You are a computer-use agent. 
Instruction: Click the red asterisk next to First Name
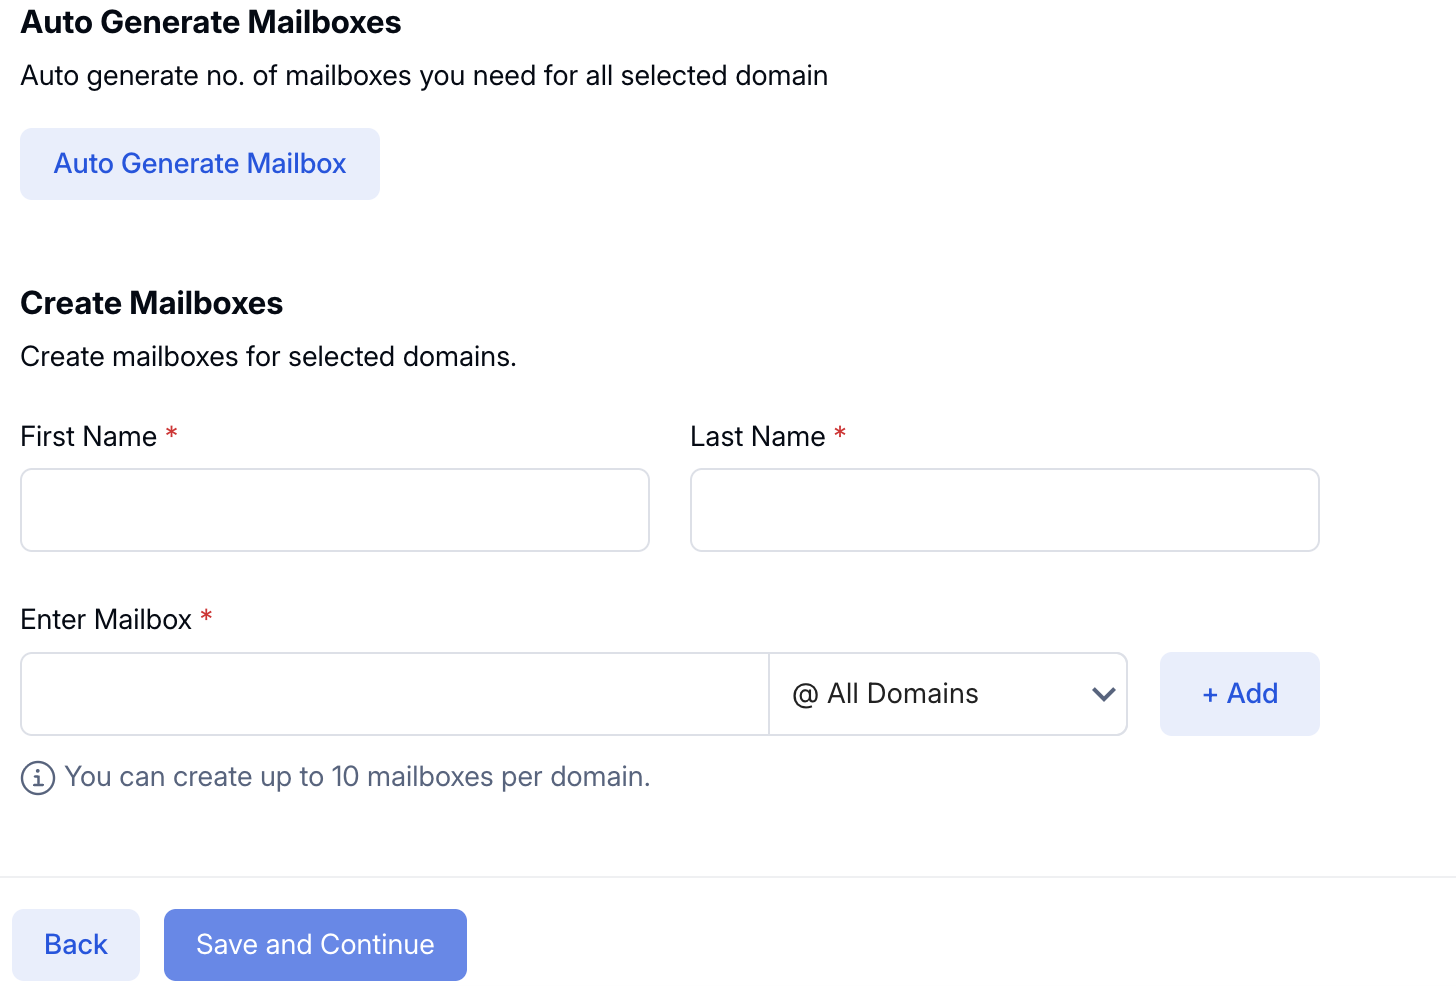click(172, 433)
